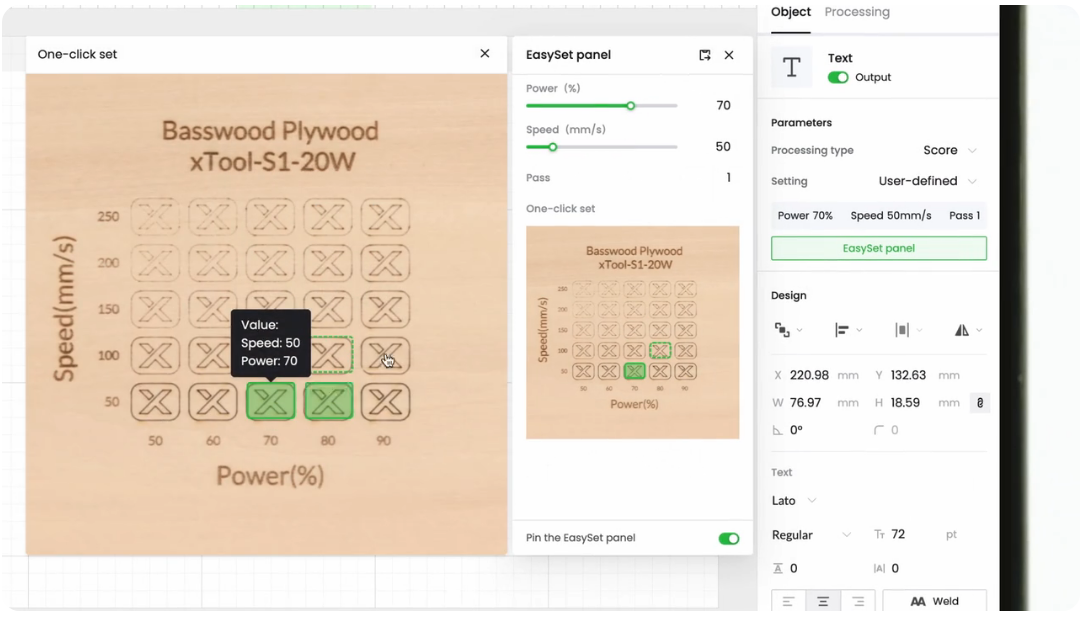Select speed 200, power 90 cell in large grid
Image resolution: width=1087 pixels, height=618 pixels.
tap(385, 263)
